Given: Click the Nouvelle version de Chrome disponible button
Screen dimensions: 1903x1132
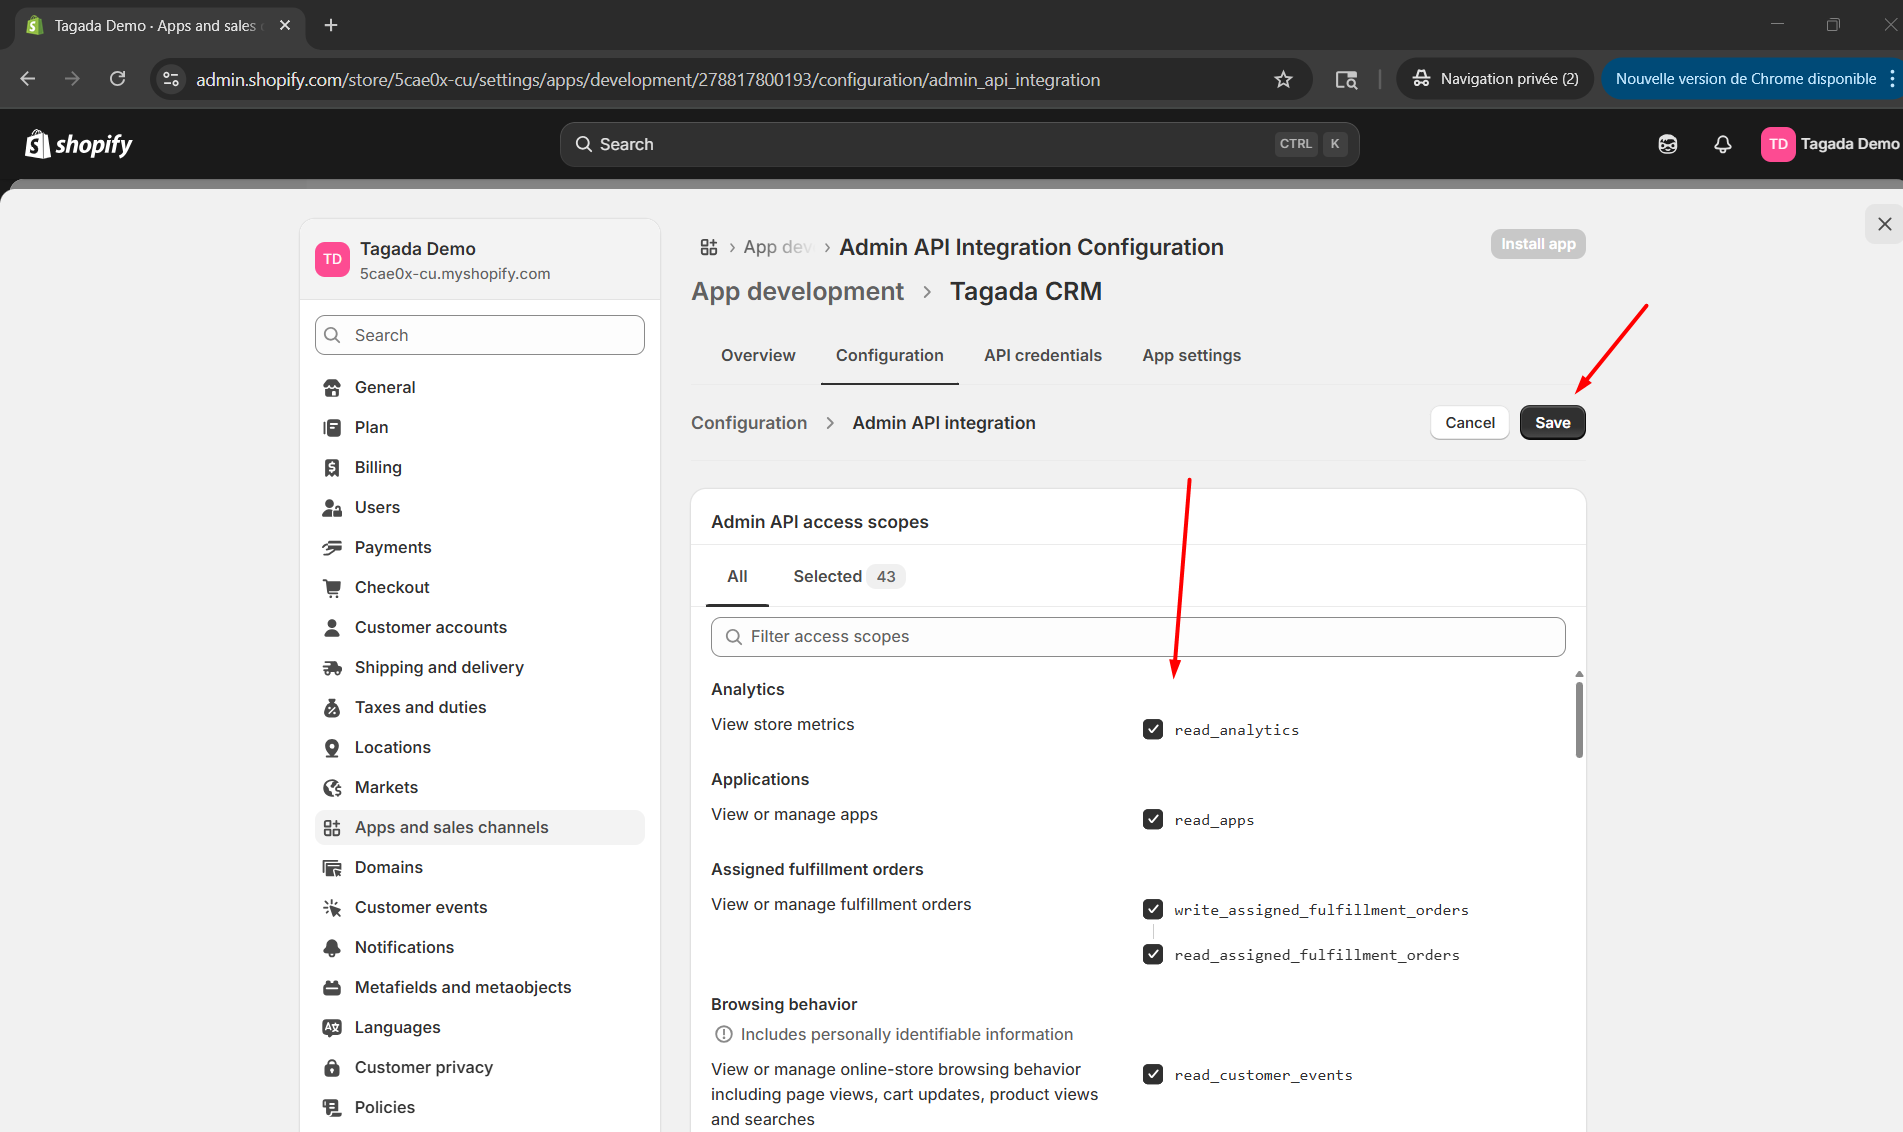Looking at the screenshot, I should click(x=1745, y=79).
